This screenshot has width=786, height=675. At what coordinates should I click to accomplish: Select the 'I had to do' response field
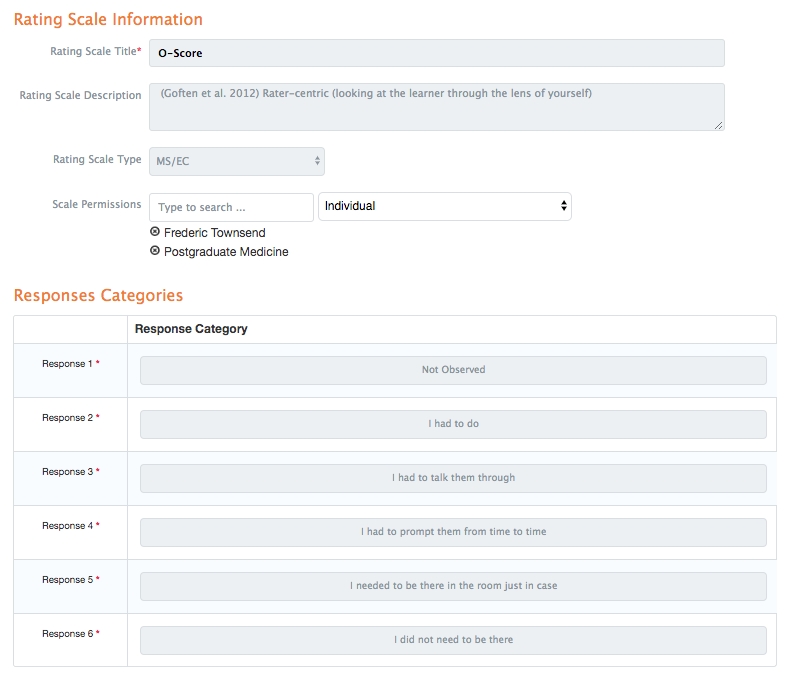pos(453,424)
